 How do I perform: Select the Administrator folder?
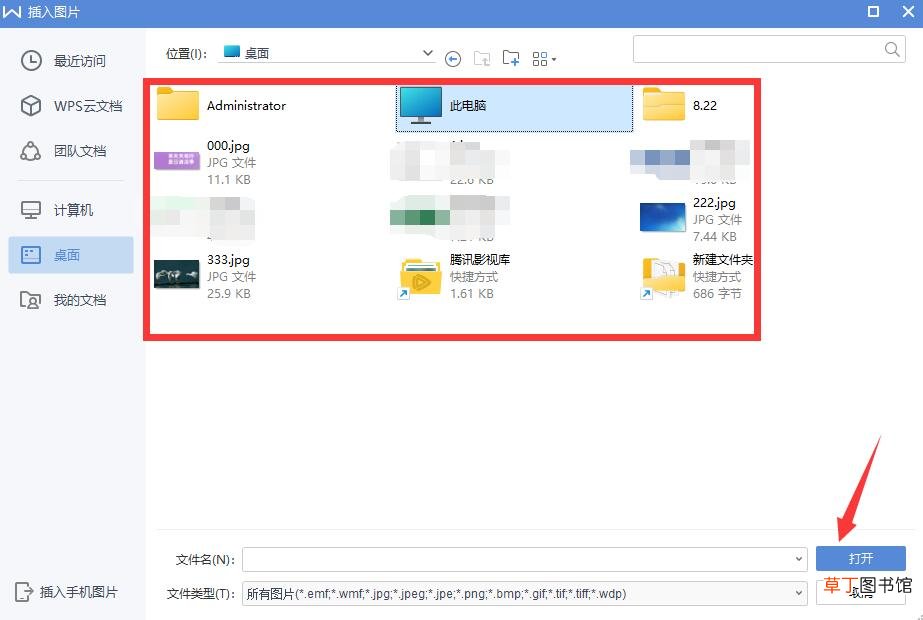(x=221, y=105)
